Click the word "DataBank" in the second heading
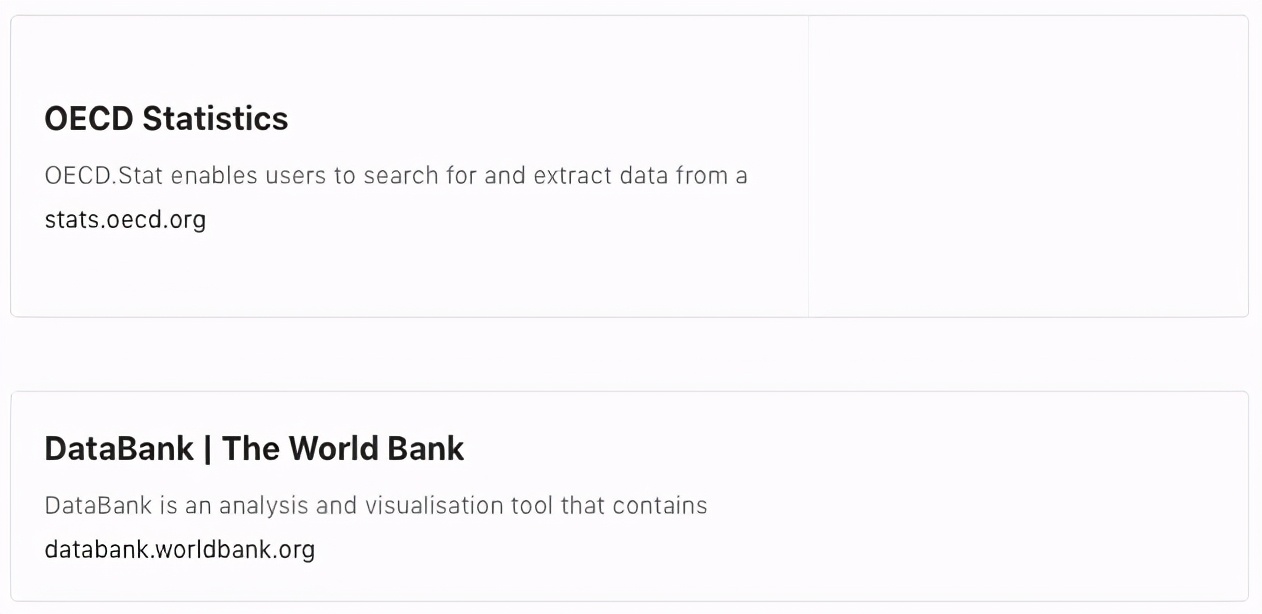Image resolution: width=1262 pixels, height=614 pixels. (119, 449)
